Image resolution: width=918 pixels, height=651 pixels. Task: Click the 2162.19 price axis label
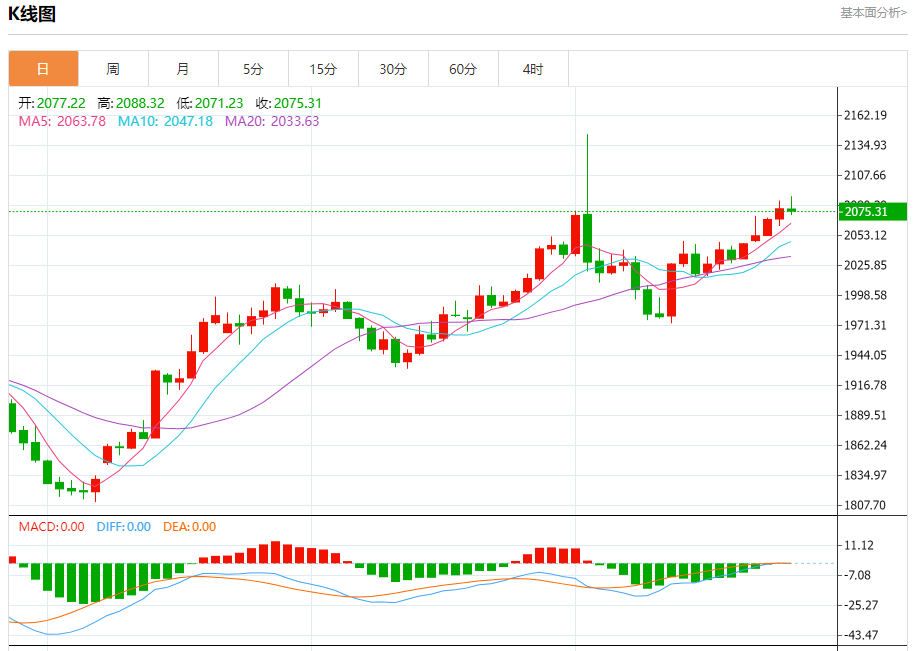[x=866, y=116]
